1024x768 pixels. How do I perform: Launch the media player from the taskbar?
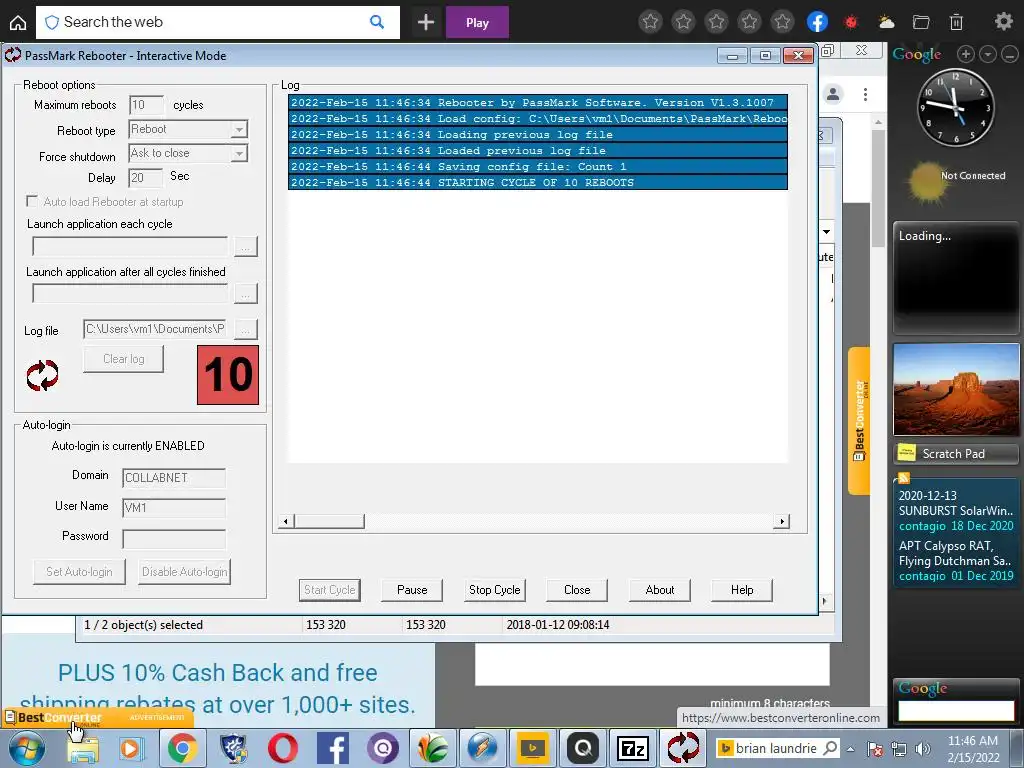pyautogui.click(x=131, y=748)
